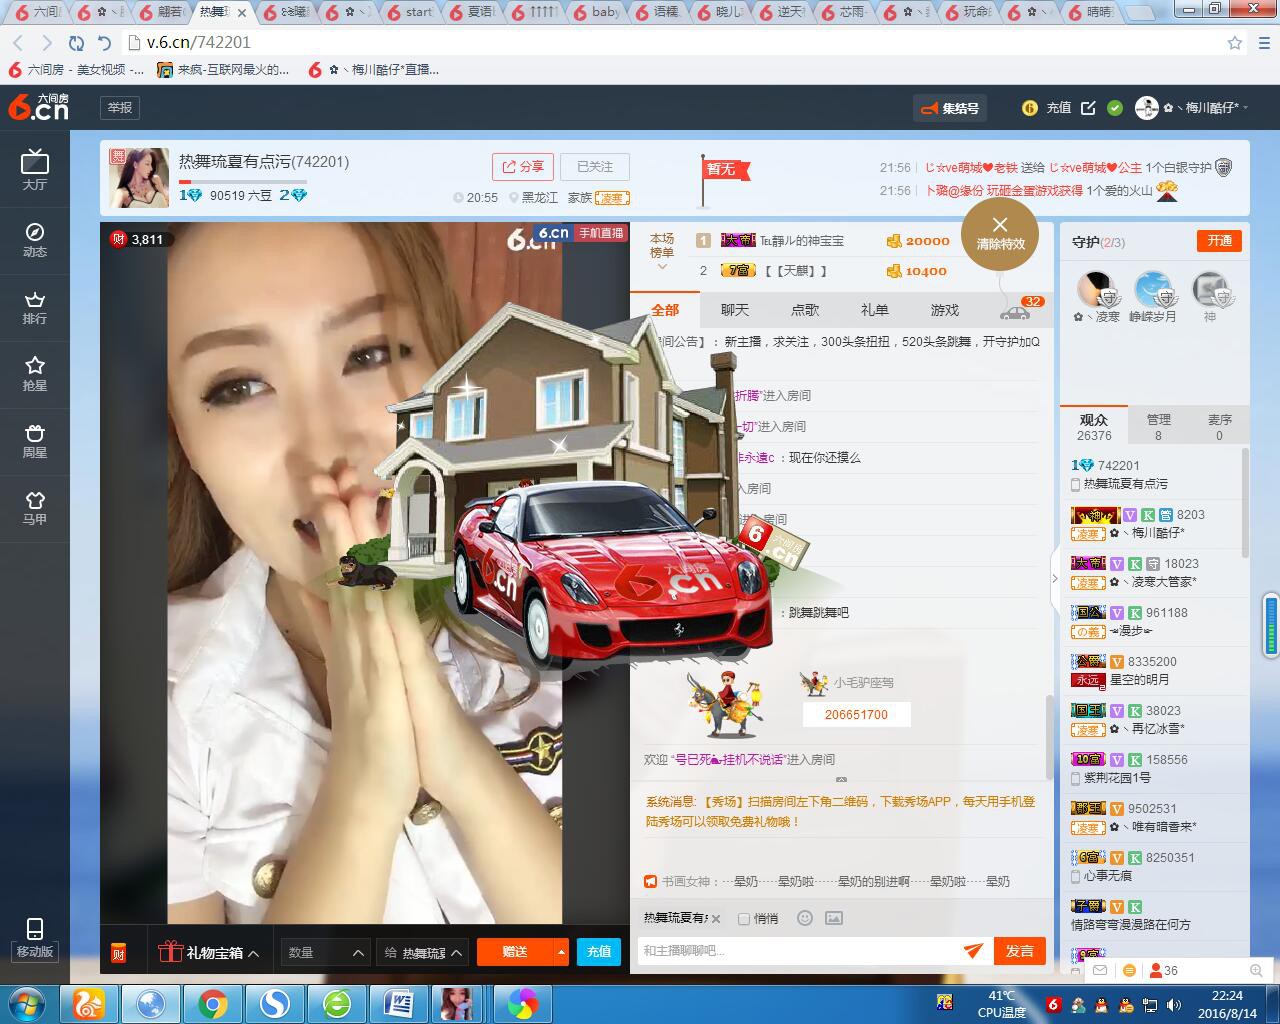The height and width of the screenshot is (1024, 1280).
Task: Open the 排行 ranking crown icon
Action: [34, 306]
